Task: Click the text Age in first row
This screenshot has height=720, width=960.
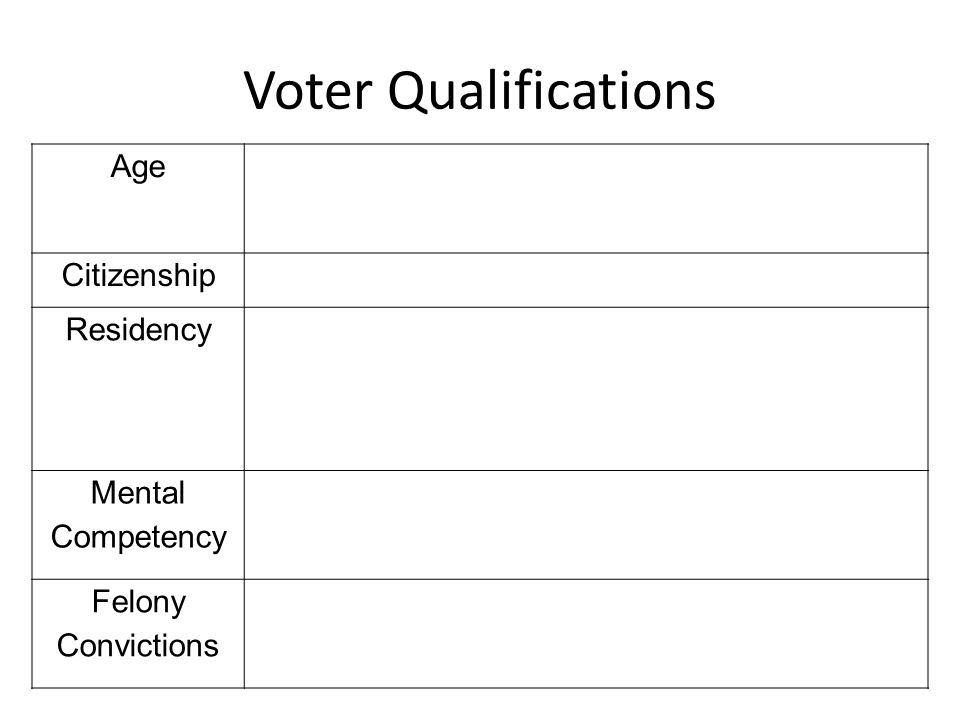Action: click(x=138, y=167)
